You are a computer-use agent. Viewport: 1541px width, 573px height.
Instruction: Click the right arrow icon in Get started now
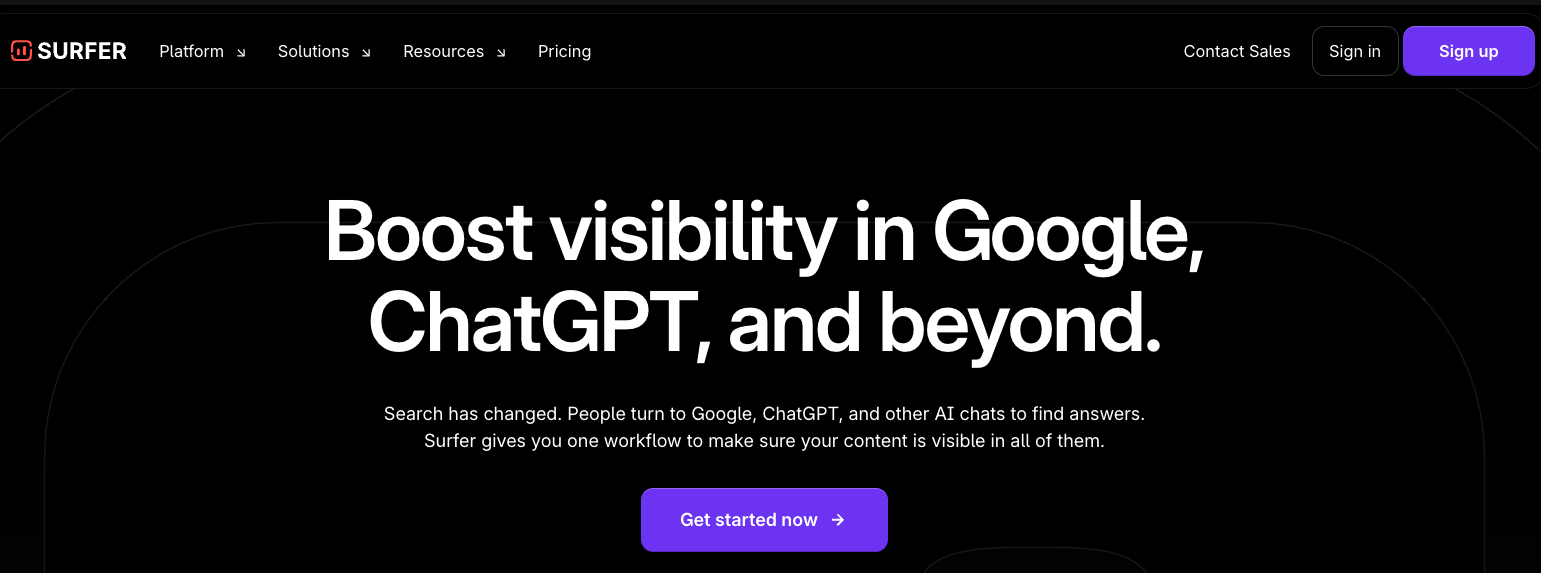pos(838,520)
